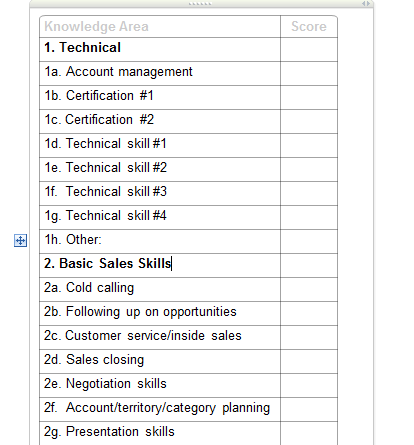Click the table move handle icon
414x445 pixels.
coord(20,240)
